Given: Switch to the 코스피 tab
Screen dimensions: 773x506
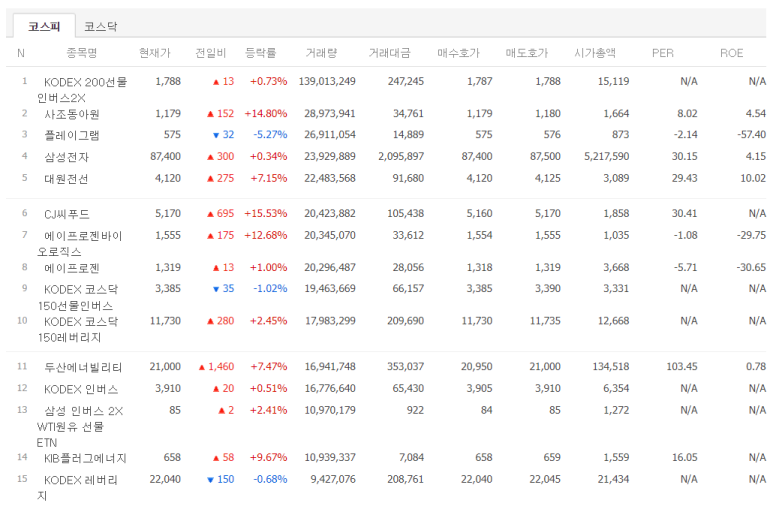Looking at the screenshot, I should coord(44,26).
